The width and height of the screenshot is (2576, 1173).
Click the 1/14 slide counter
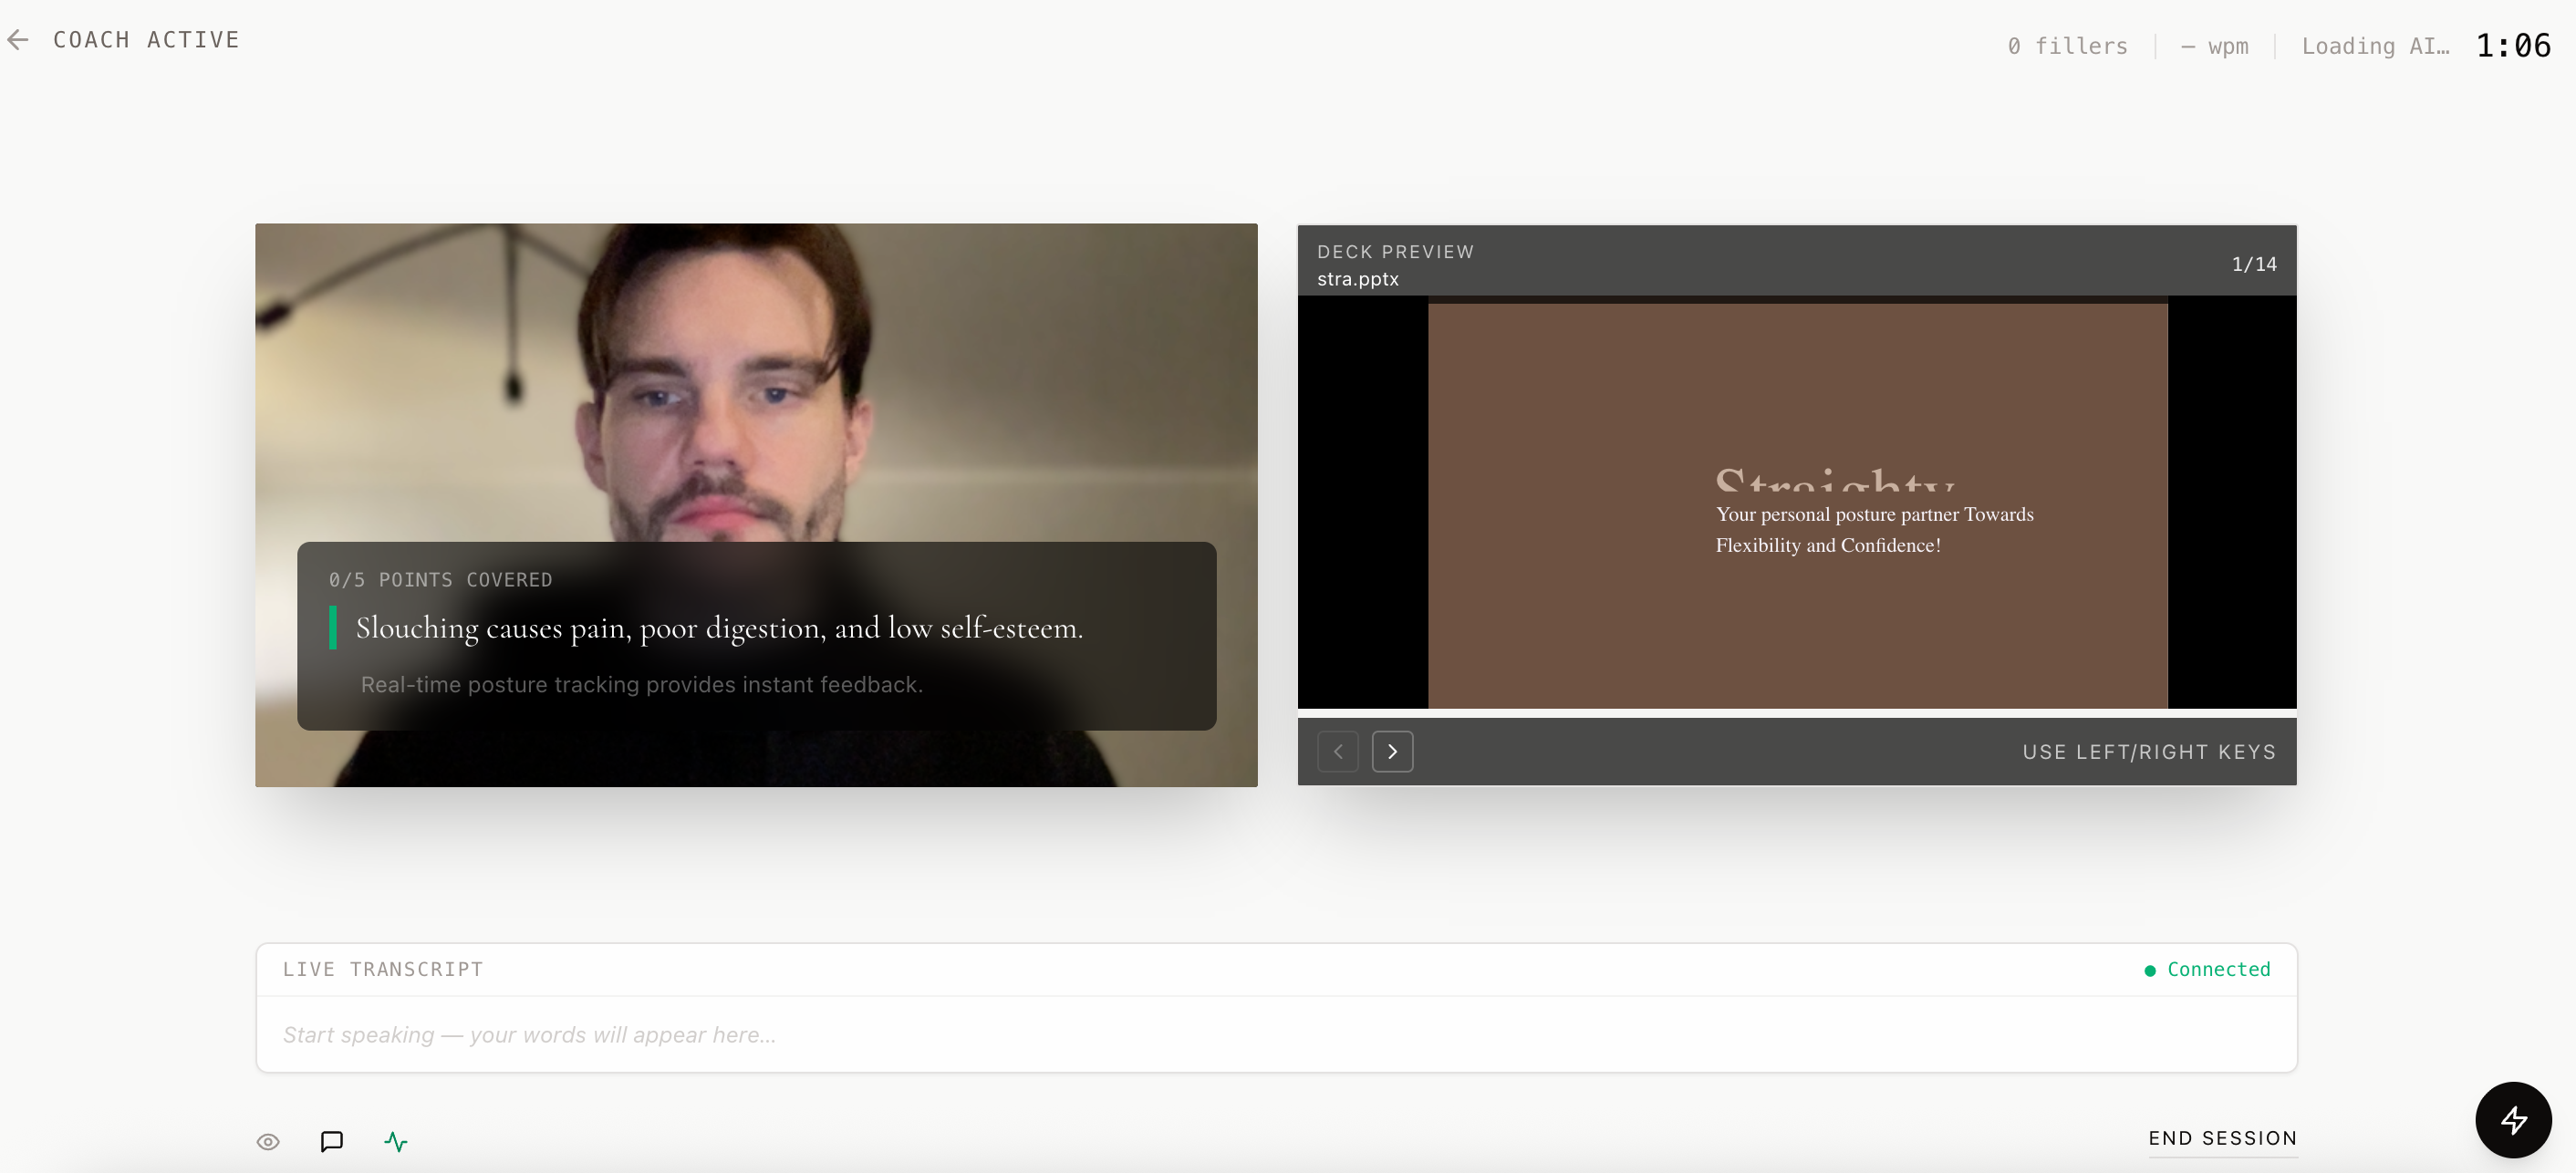click(x=2253, y=264)
